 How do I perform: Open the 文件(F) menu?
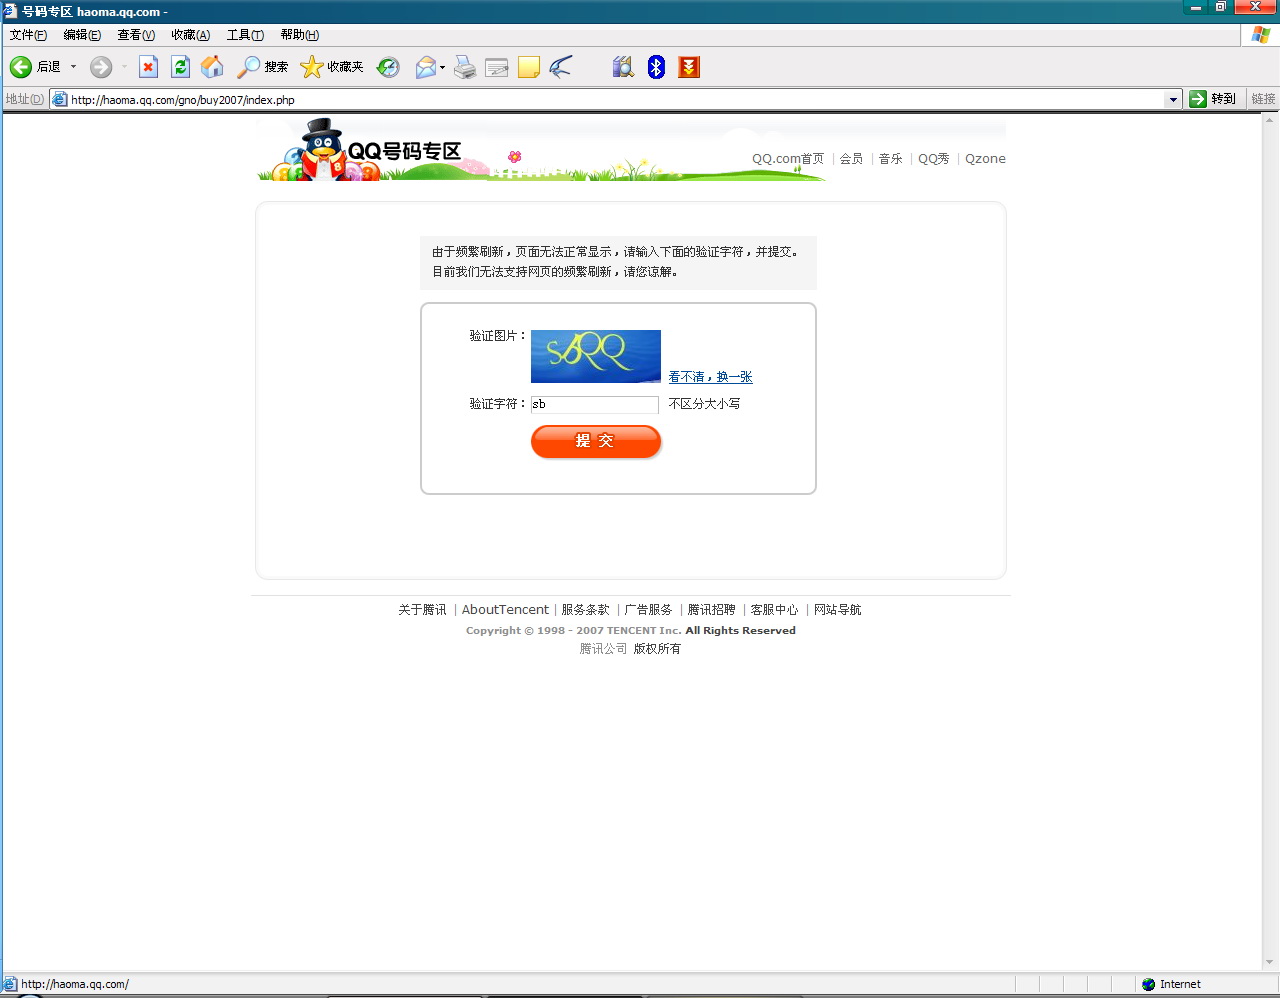coord(28,35)
